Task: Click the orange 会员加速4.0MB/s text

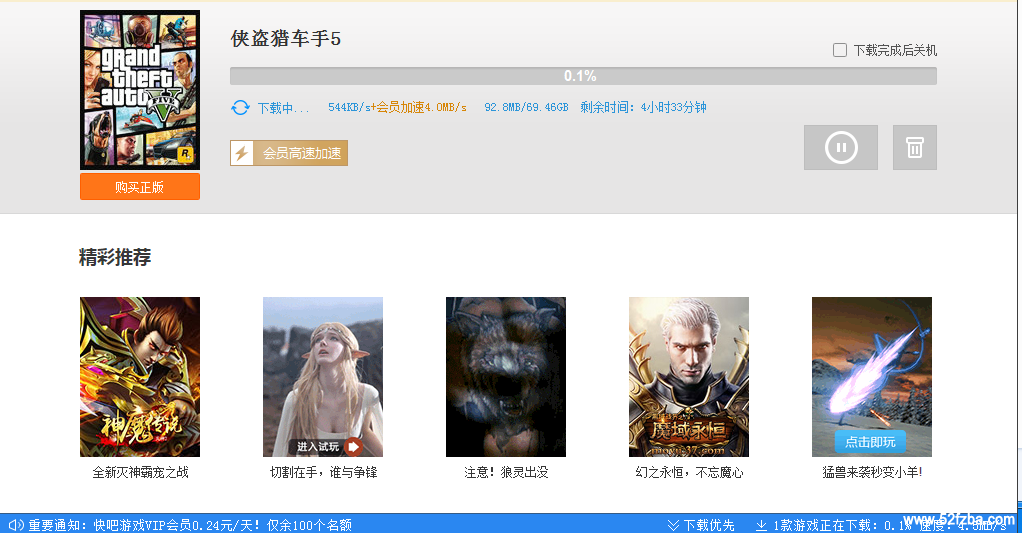Action: tap(421, 108)
